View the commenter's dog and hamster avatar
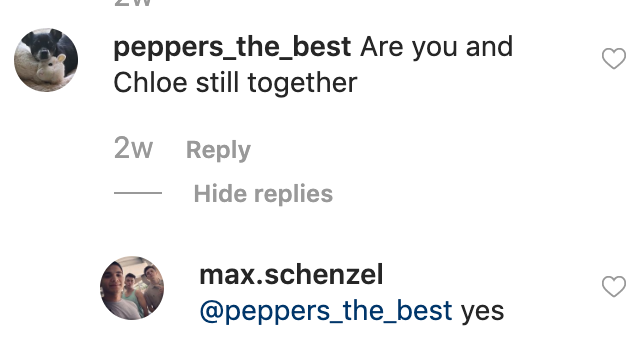The image size is (644, 360). (x=46, y=60)
